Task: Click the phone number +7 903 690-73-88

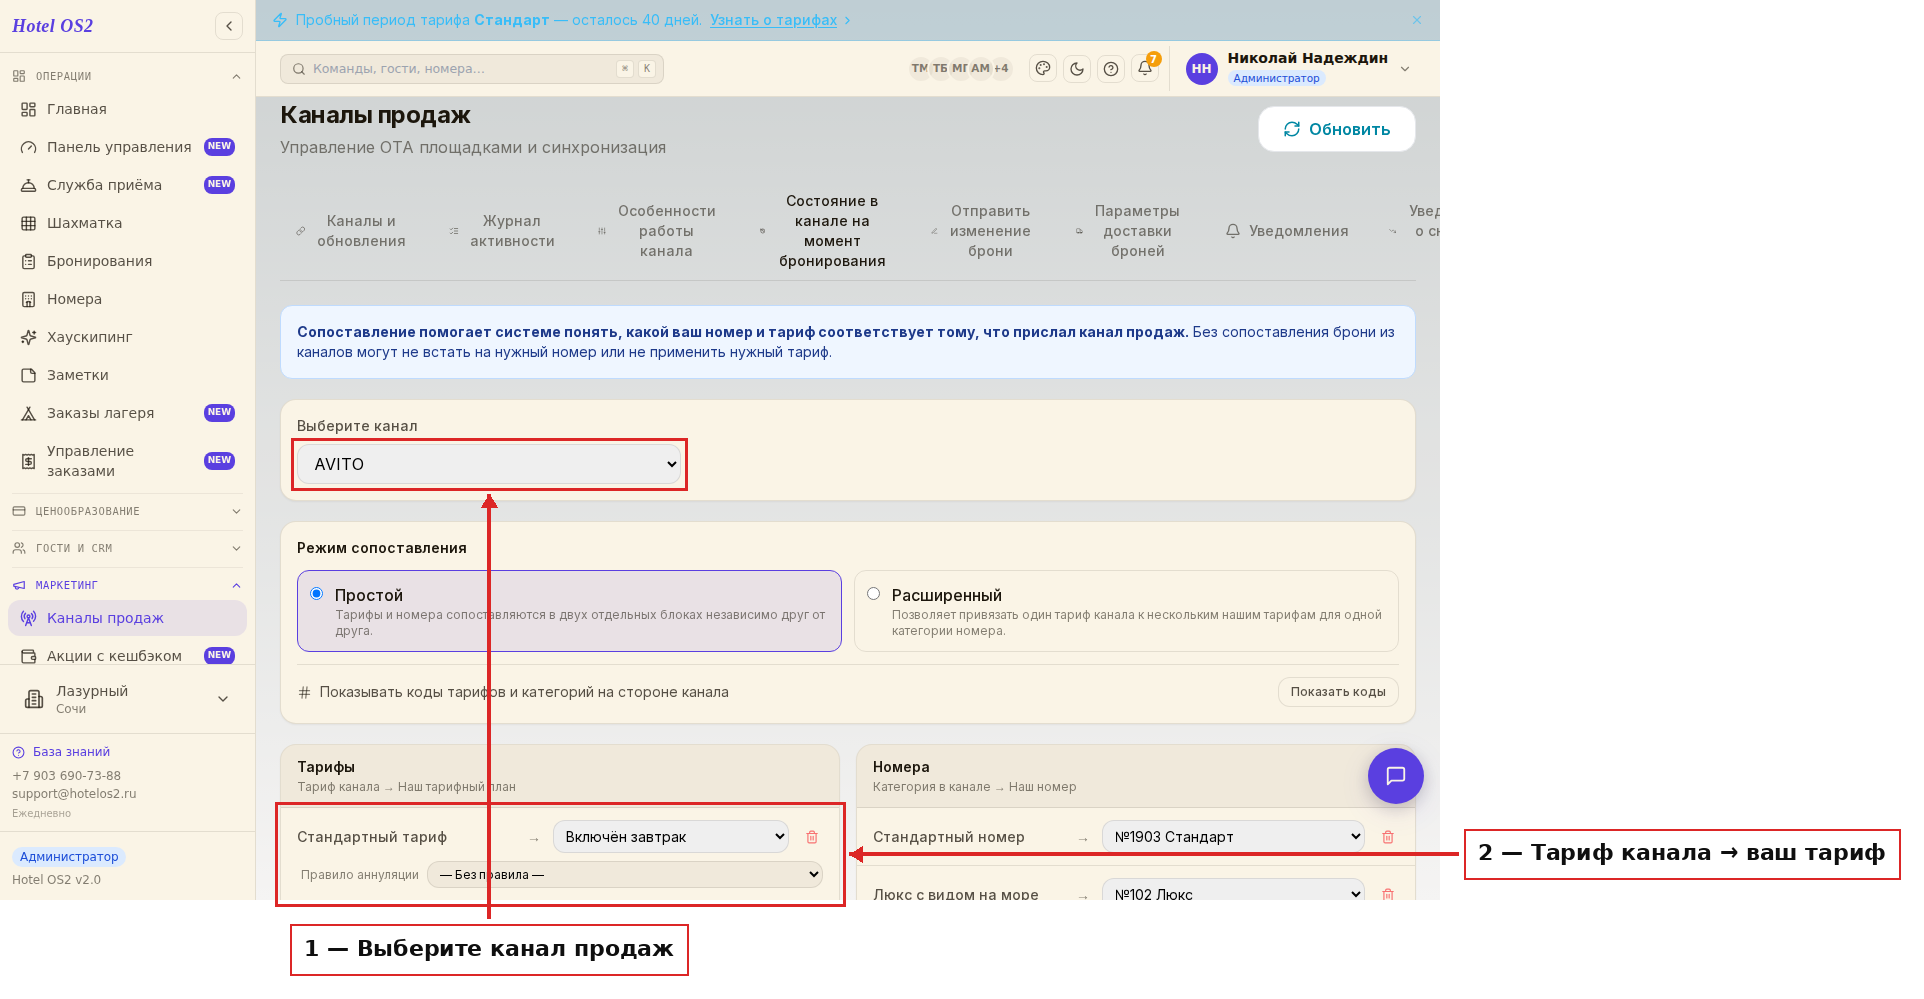Action: coord(66,776)
